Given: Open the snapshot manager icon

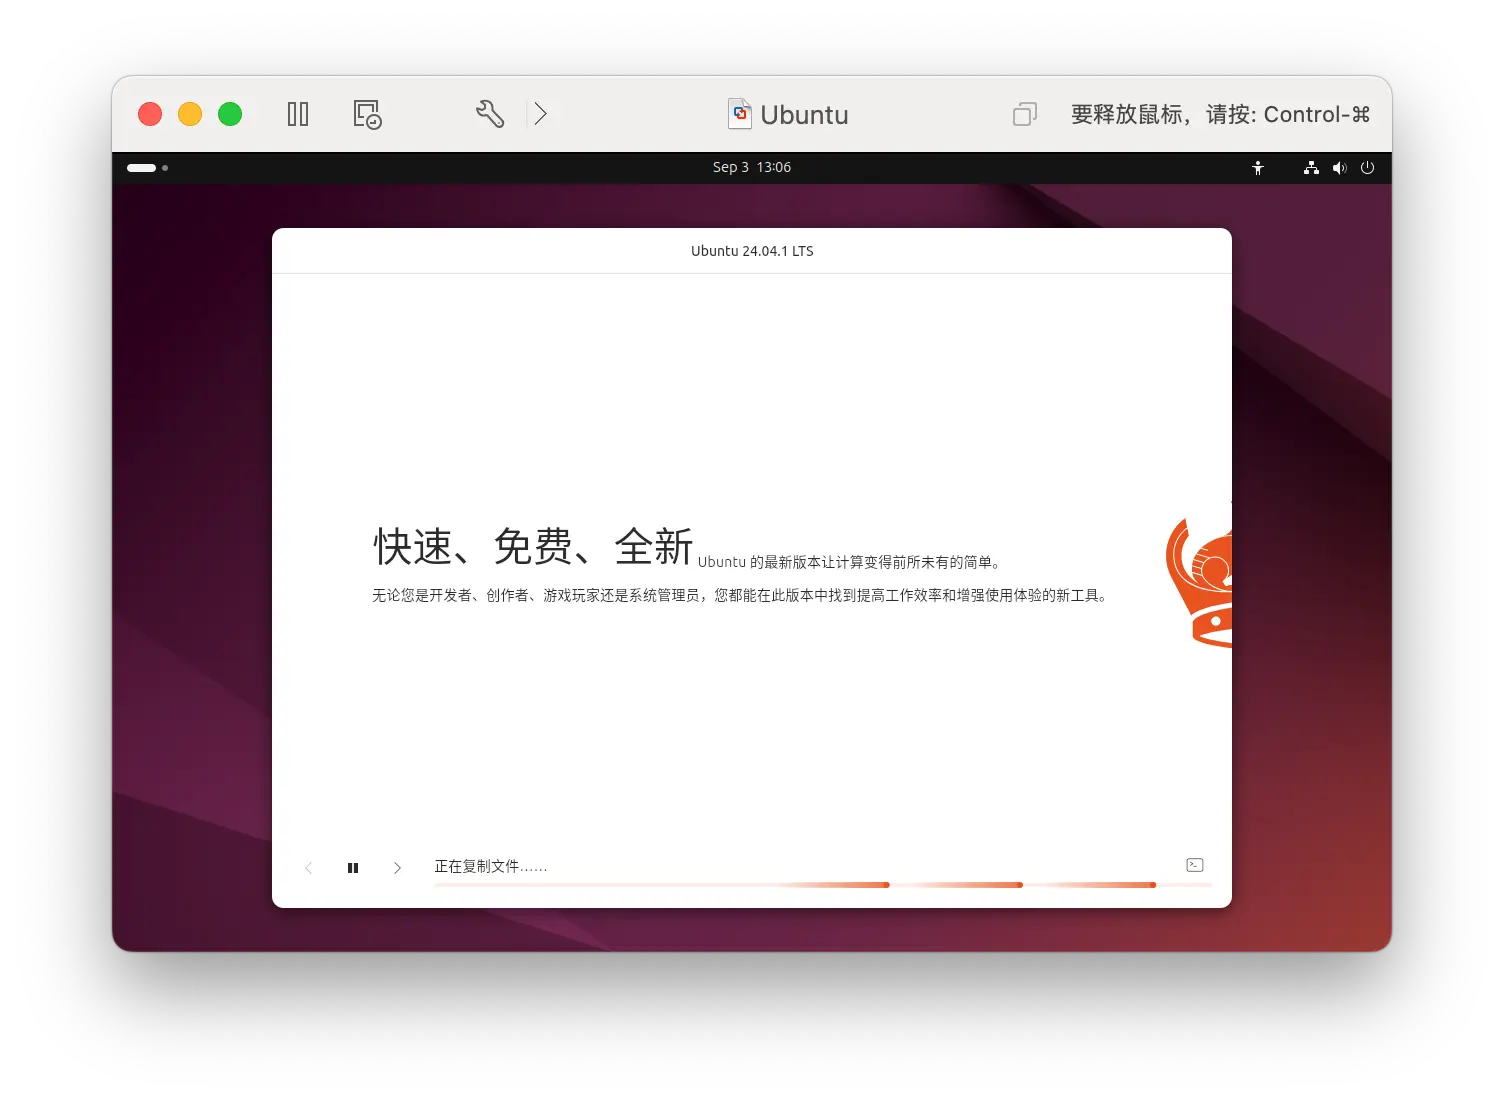Looking at the screenshot, I should [367, 114].
